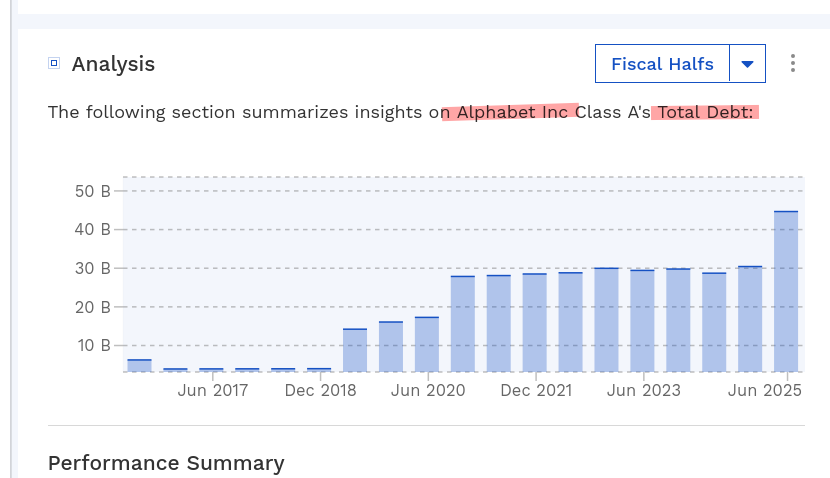Click the Performance Summary heading

(x=166, y=463)
